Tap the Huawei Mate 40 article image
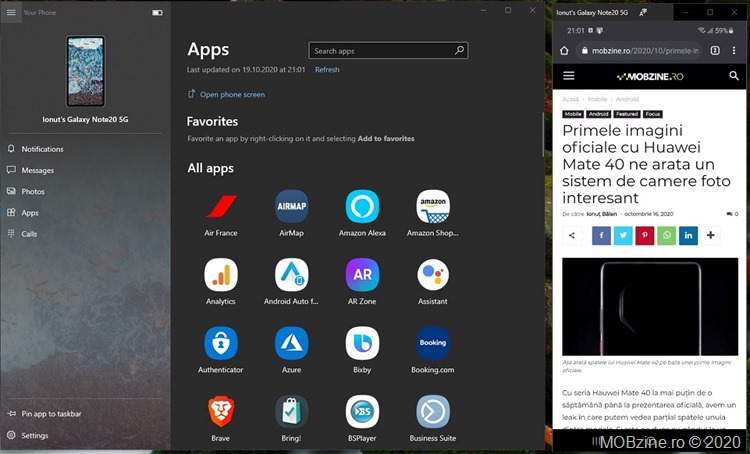Viewport: 750px width, 454px height. click(x=650, y=307)
